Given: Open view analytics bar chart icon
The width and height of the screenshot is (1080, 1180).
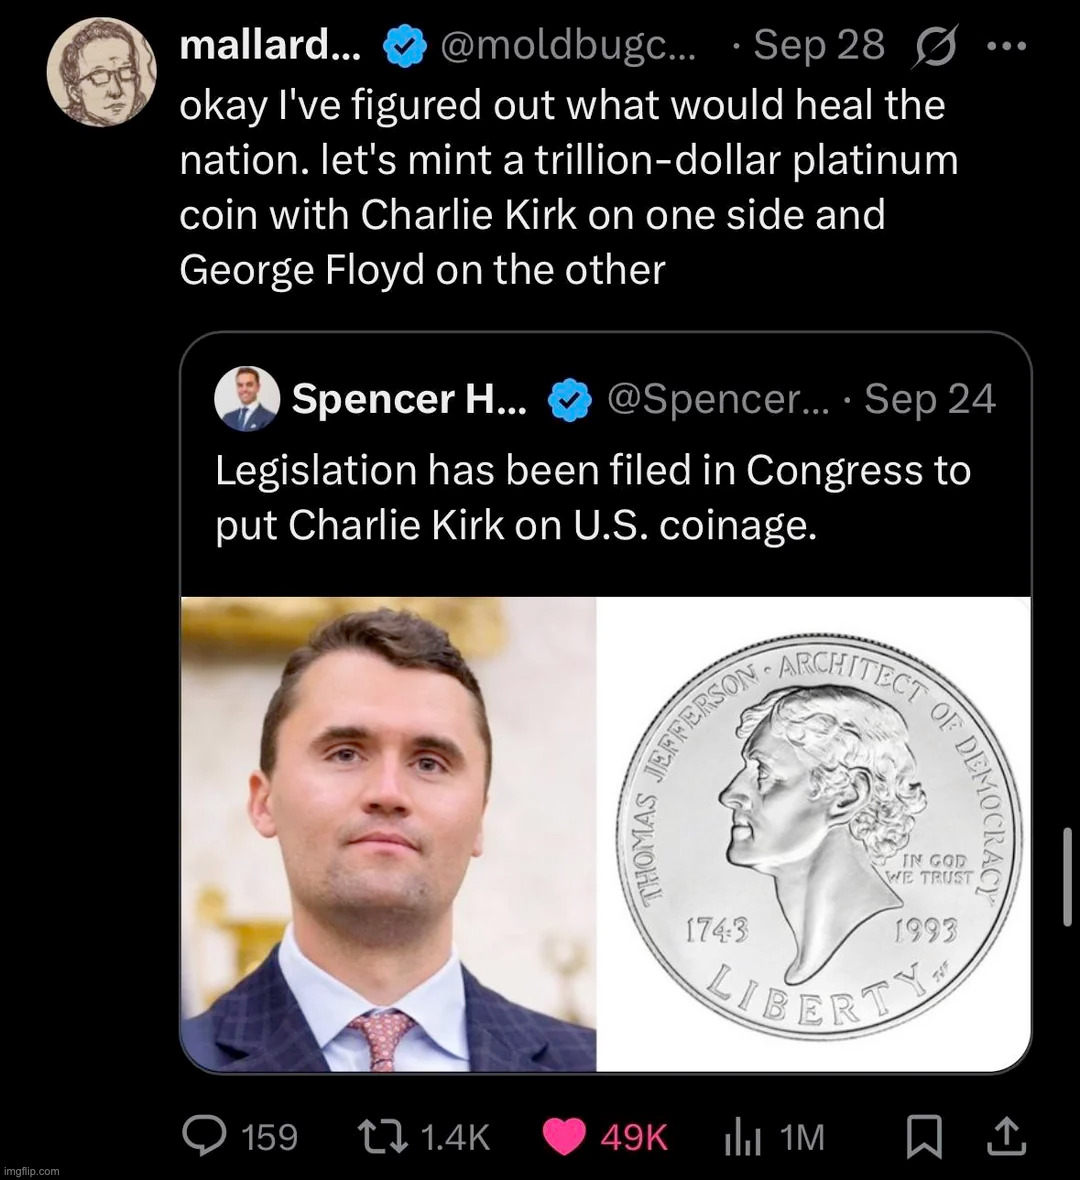Looking at the screenshot, I should point(743,1136).
